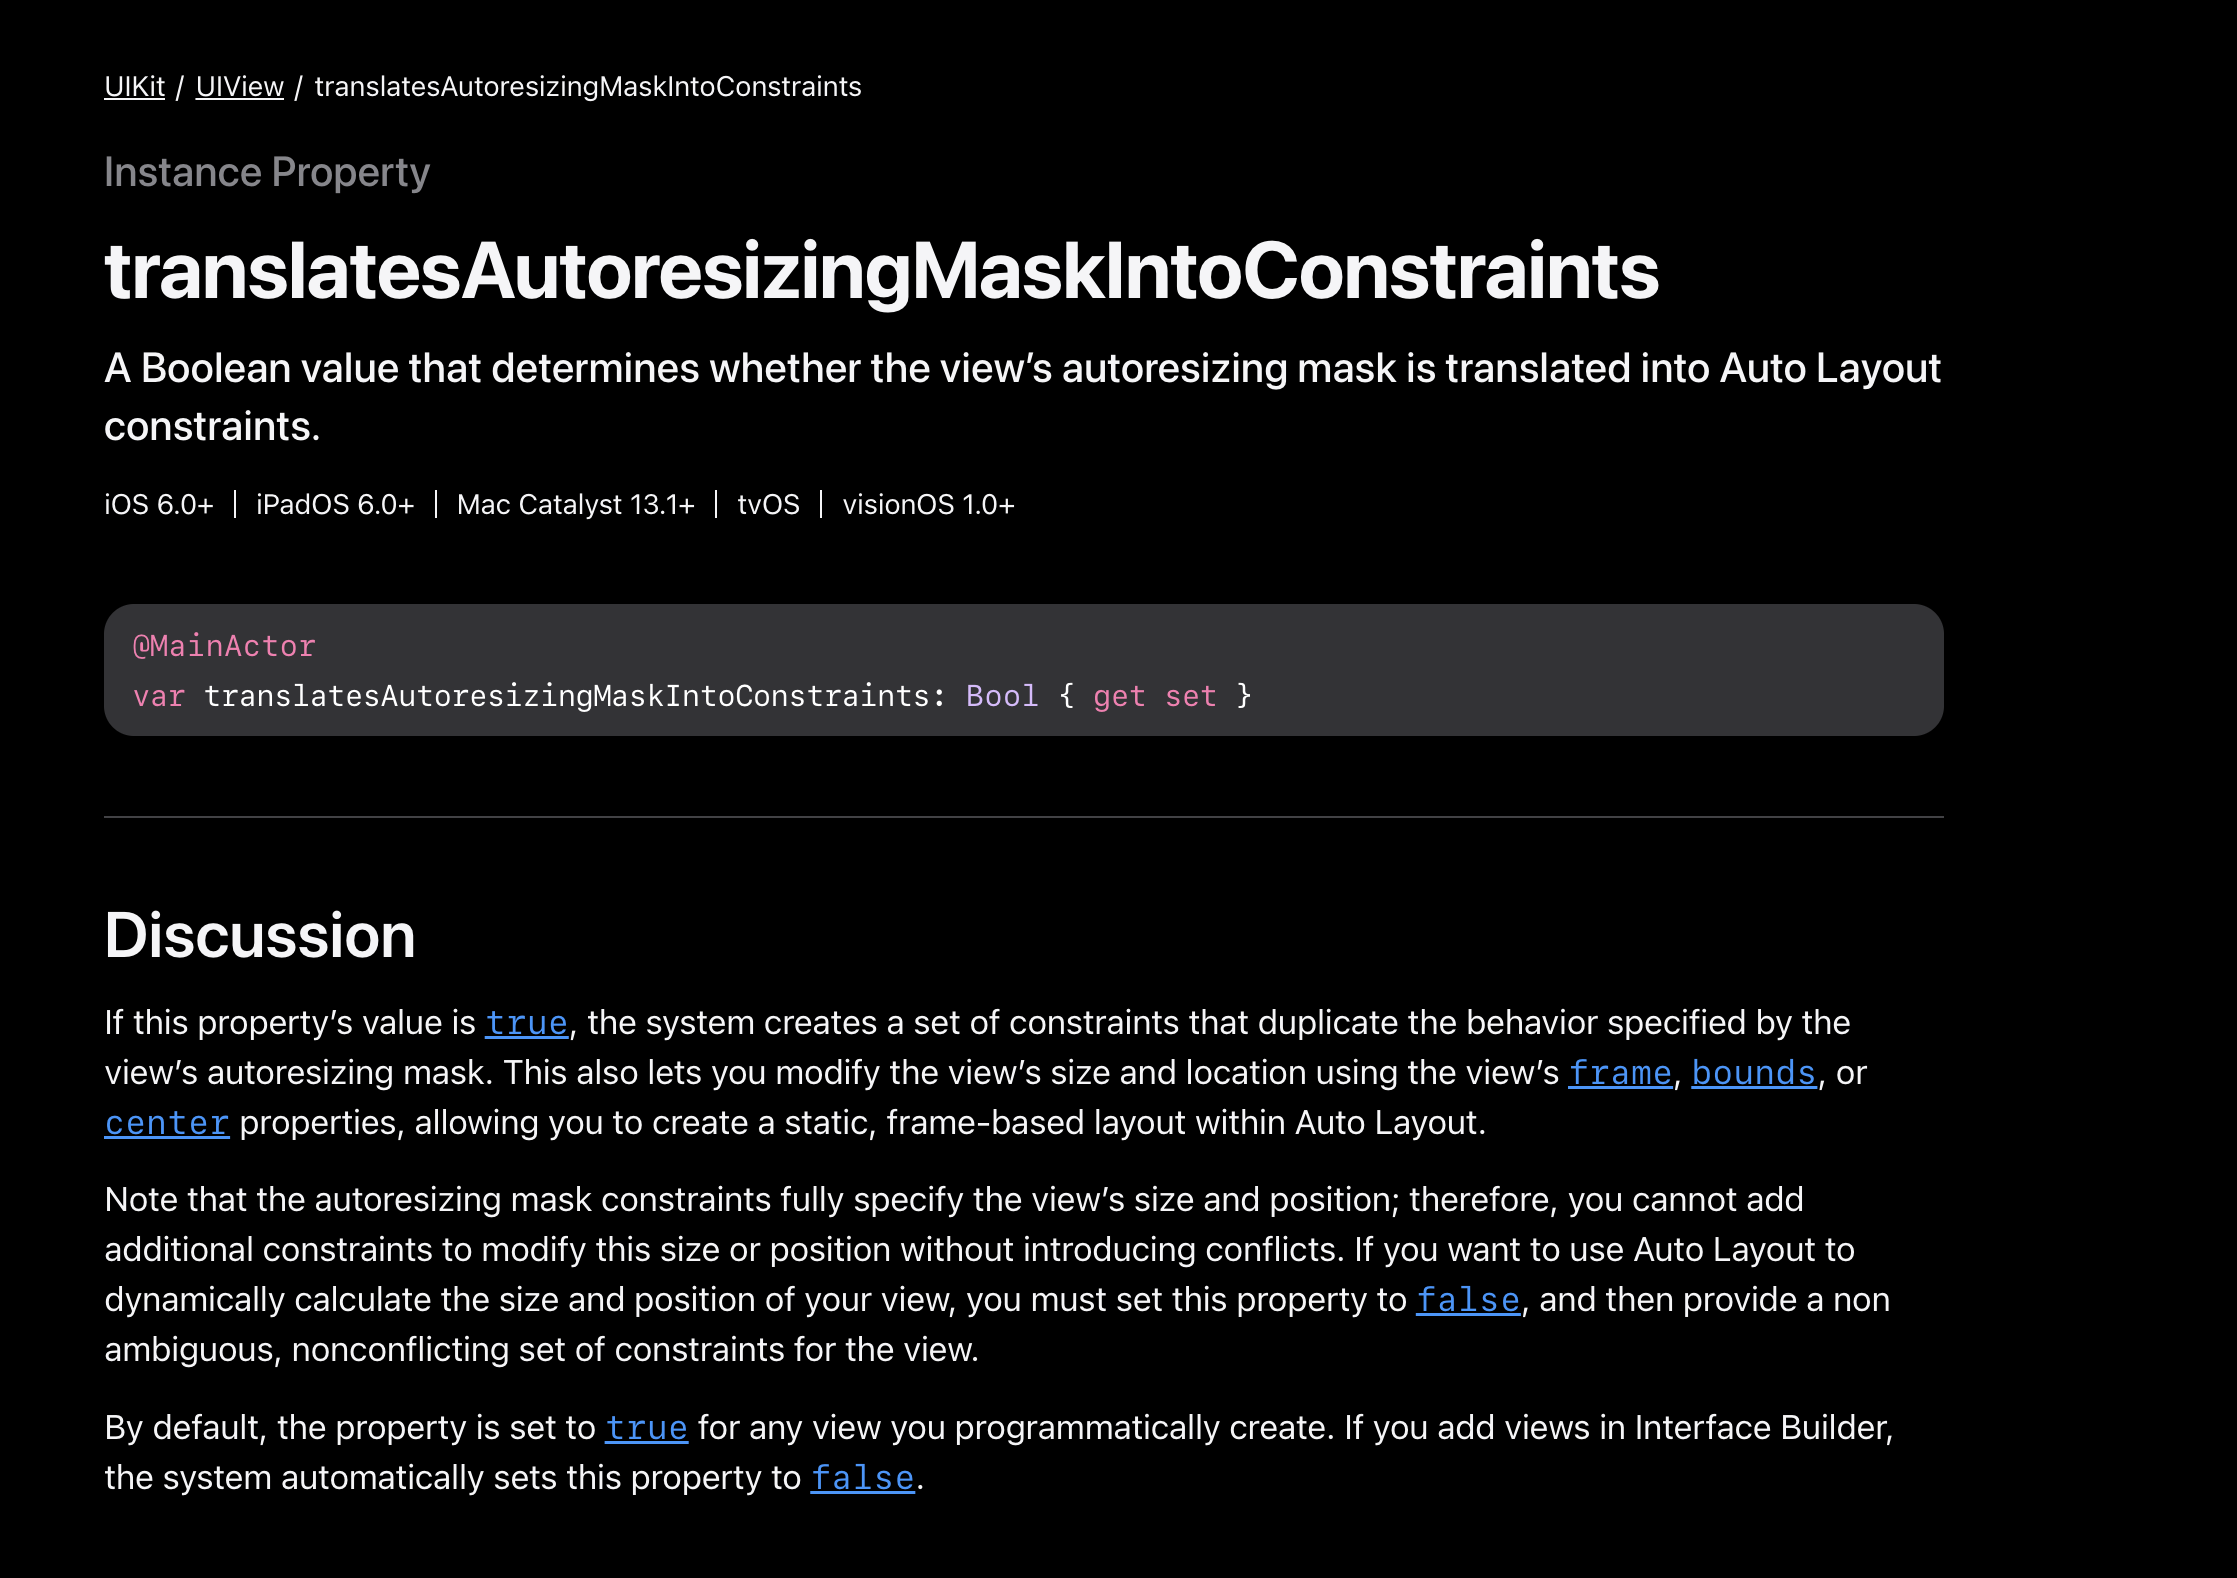Open the UIKit breadcrumb link

click(134, 87)
